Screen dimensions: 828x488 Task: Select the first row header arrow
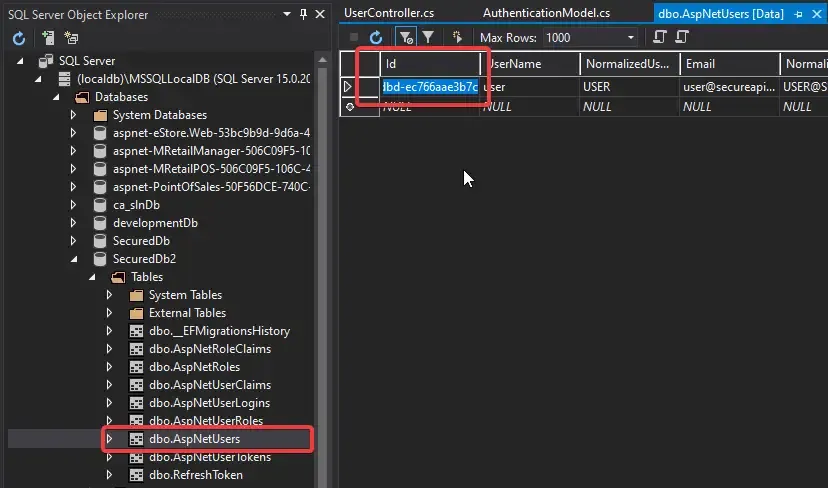(x=348, y=86)
